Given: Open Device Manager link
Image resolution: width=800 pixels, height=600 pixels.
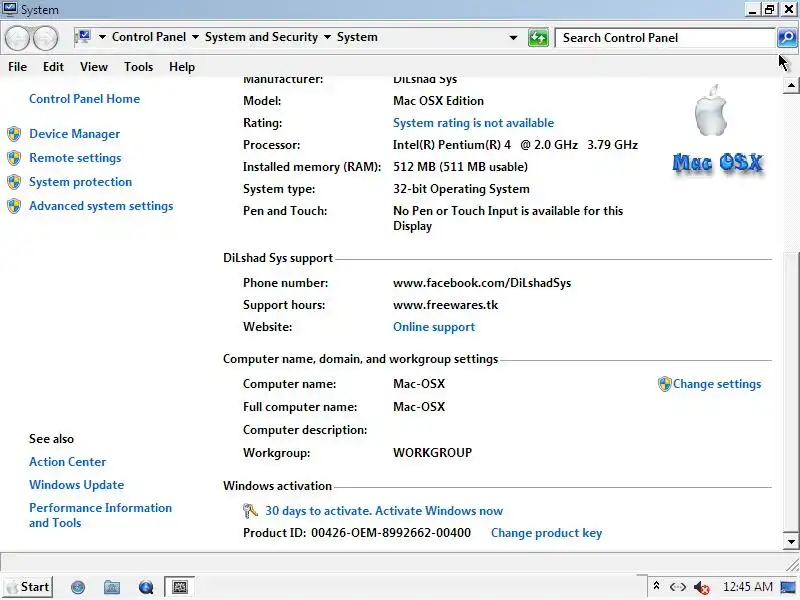Looking at the screenshot, I should coord(74,134).
